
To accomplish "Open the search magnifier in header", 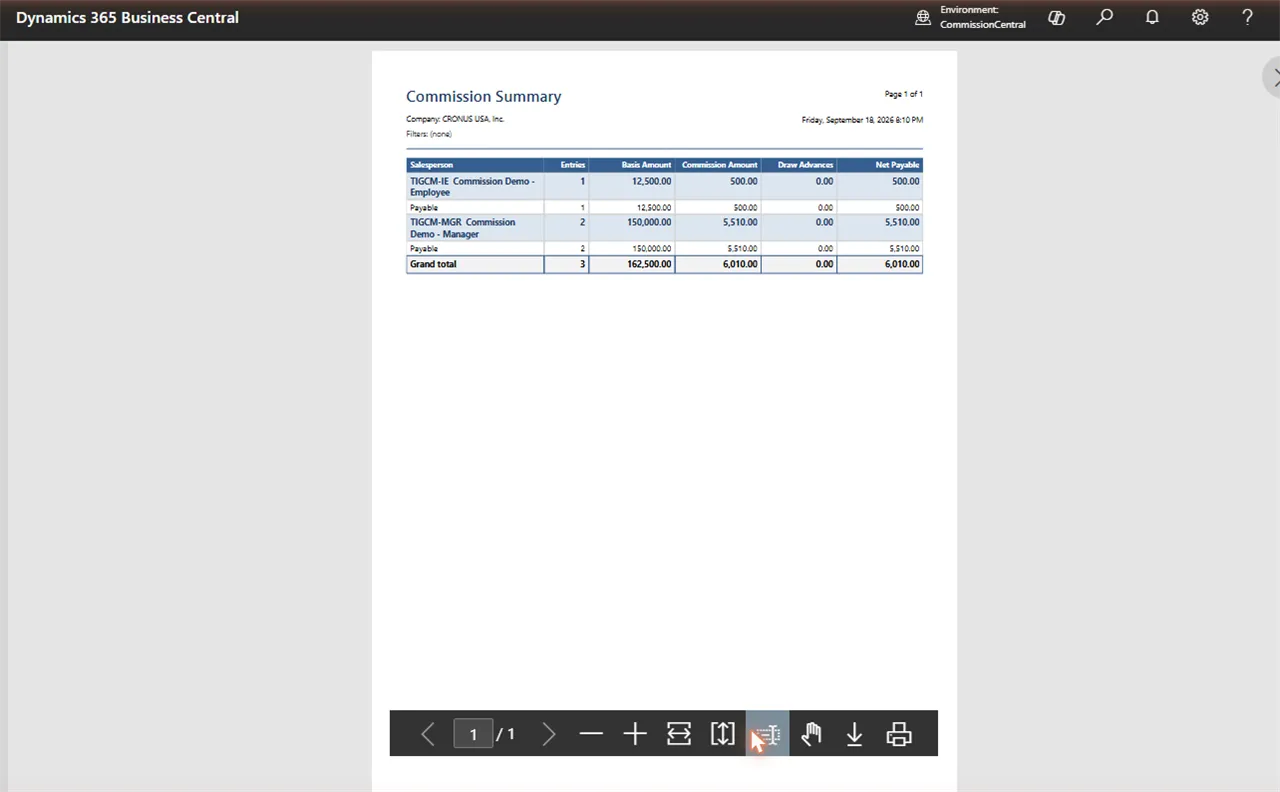I will click(x=1104, y=17).
